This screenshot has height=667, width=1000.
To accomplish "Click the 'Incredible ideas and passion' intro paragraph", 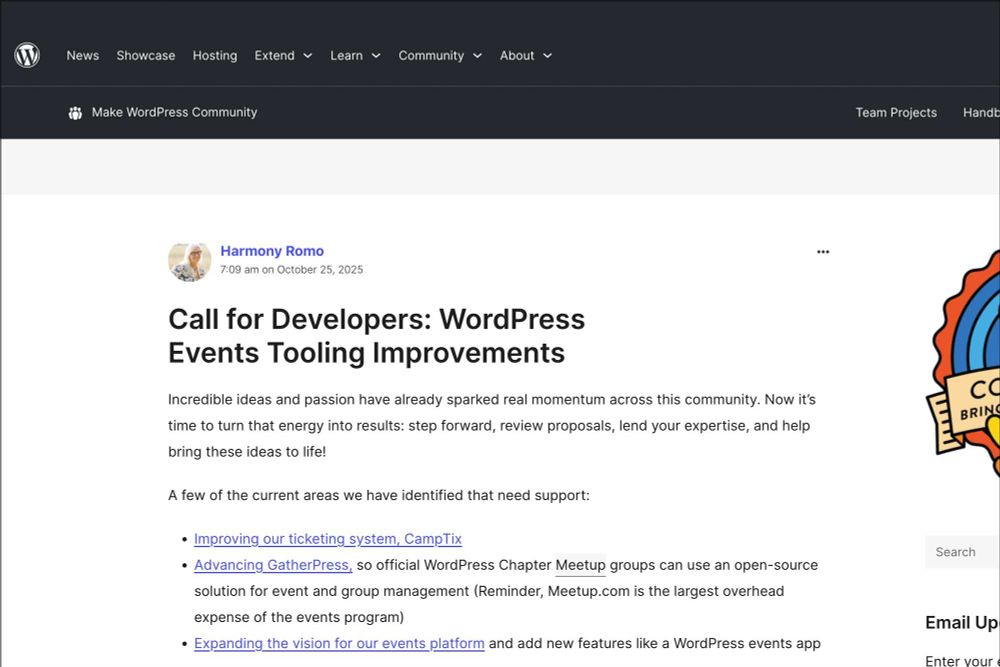I will (492, 425).
